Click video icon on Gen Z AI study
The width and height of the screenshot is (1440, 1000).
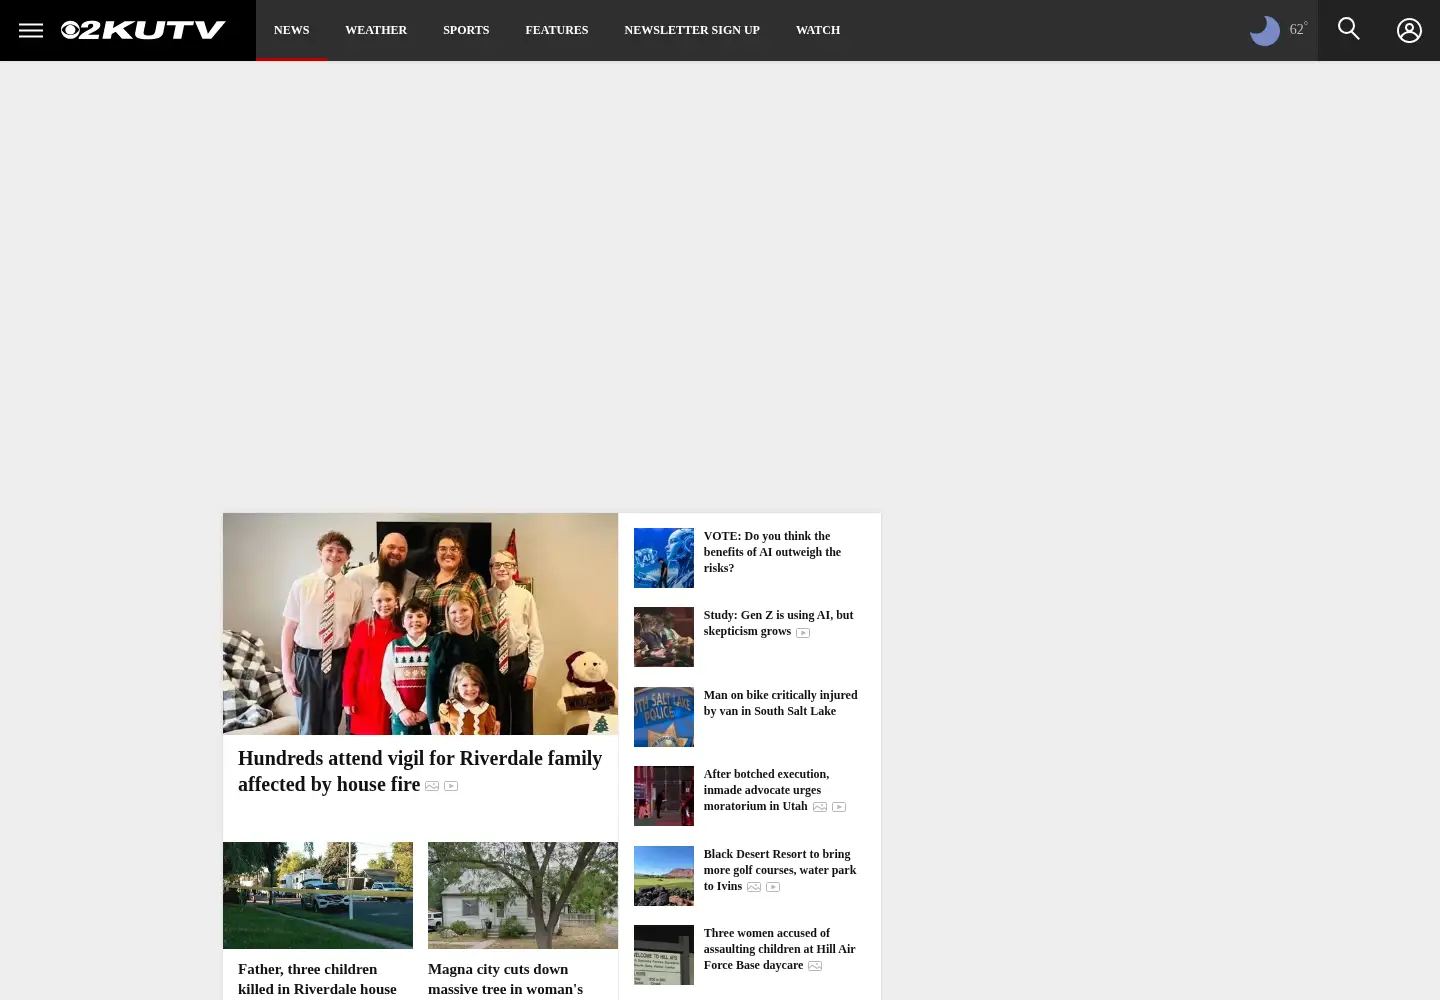tap(803, 633)
